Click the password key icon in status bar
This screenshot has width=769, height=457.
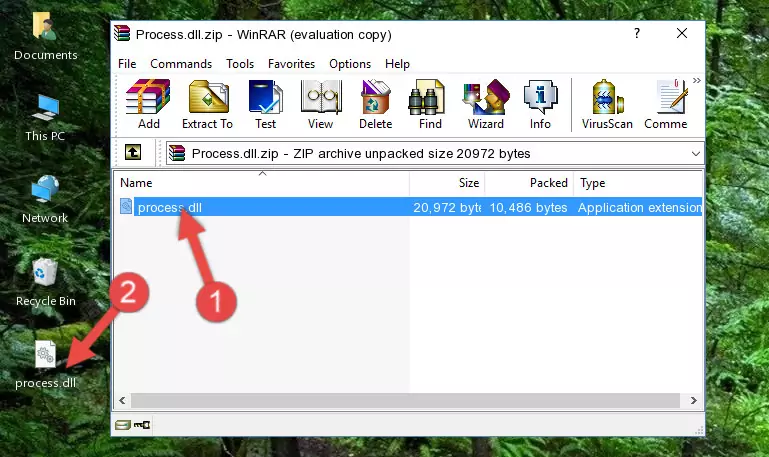[x=142, y=425]
